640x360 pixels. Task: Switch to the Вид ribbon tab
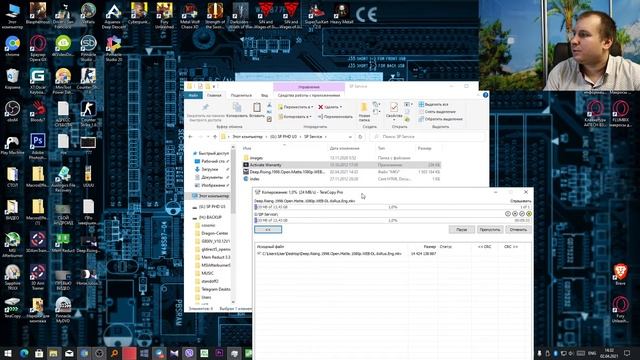coord(264,95)
